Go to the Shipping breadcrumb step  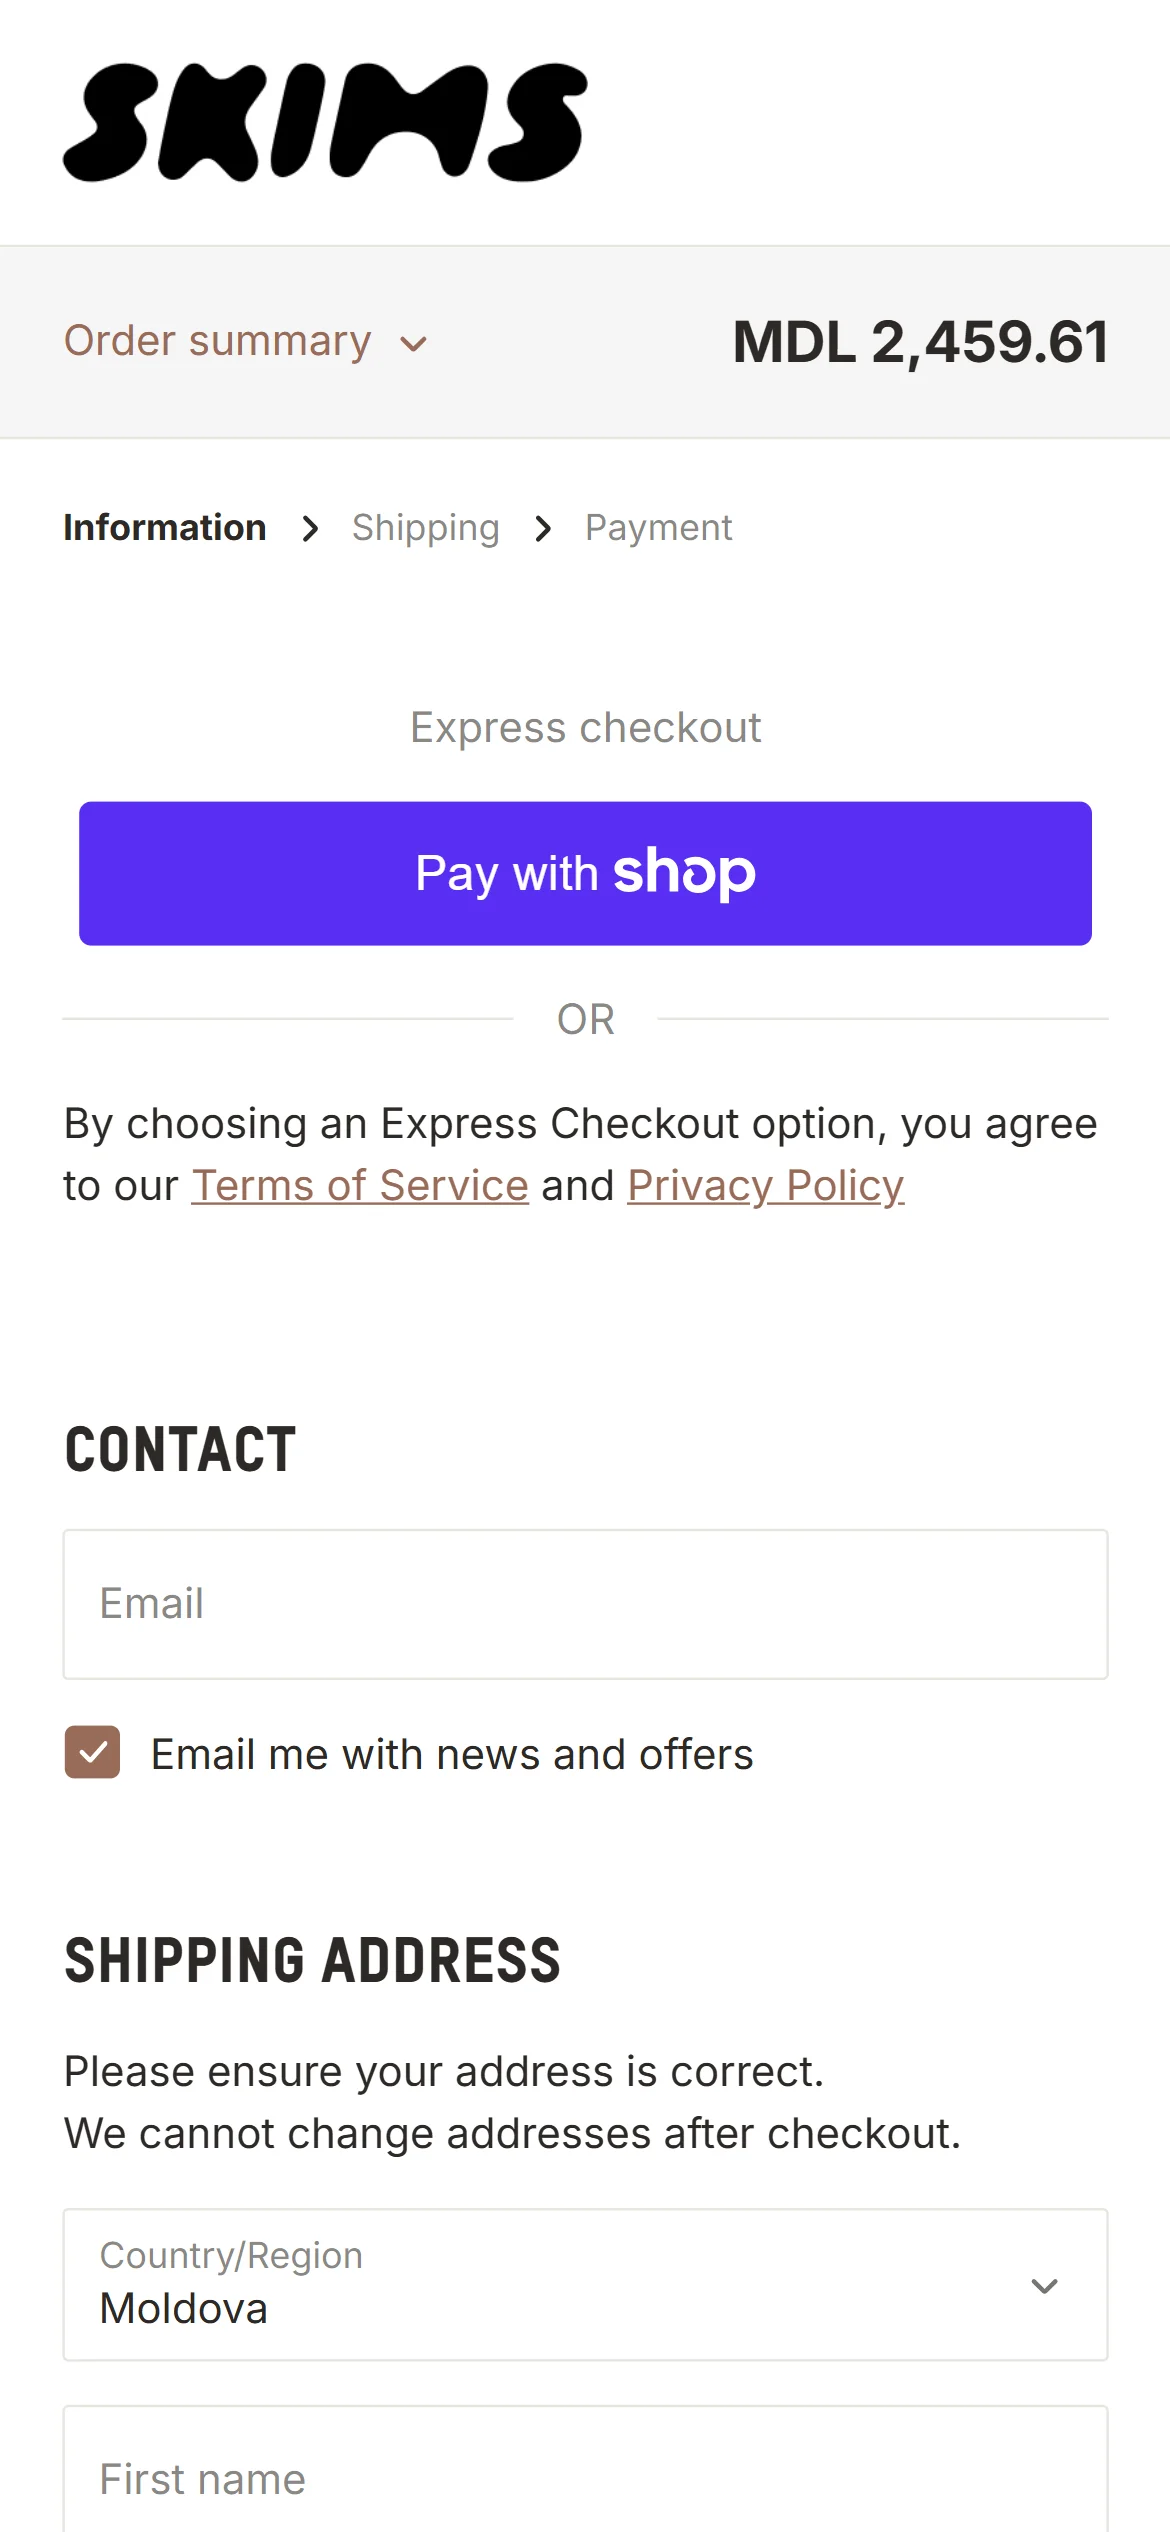click(425, 528)
